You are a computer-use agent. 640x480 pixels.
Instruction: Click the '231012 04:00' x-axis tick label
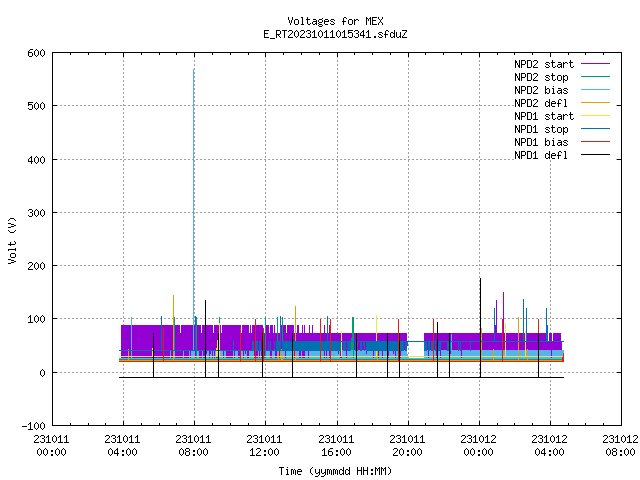549,446
